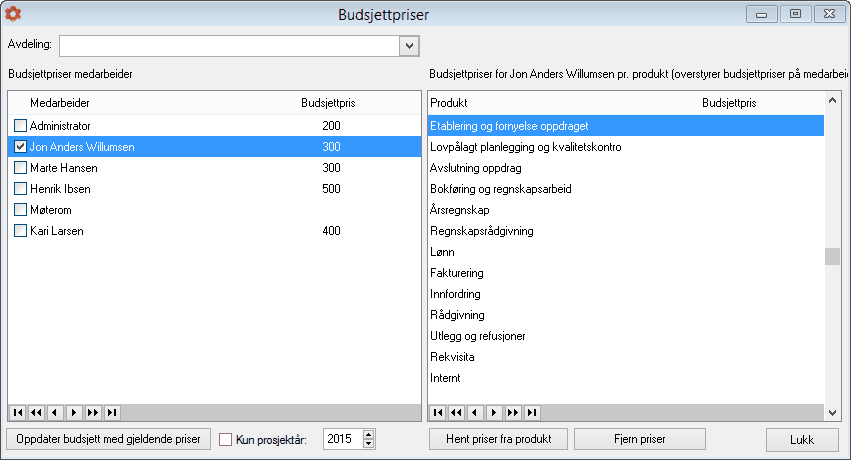Check the Administrator checkbox

pos(20,126)
